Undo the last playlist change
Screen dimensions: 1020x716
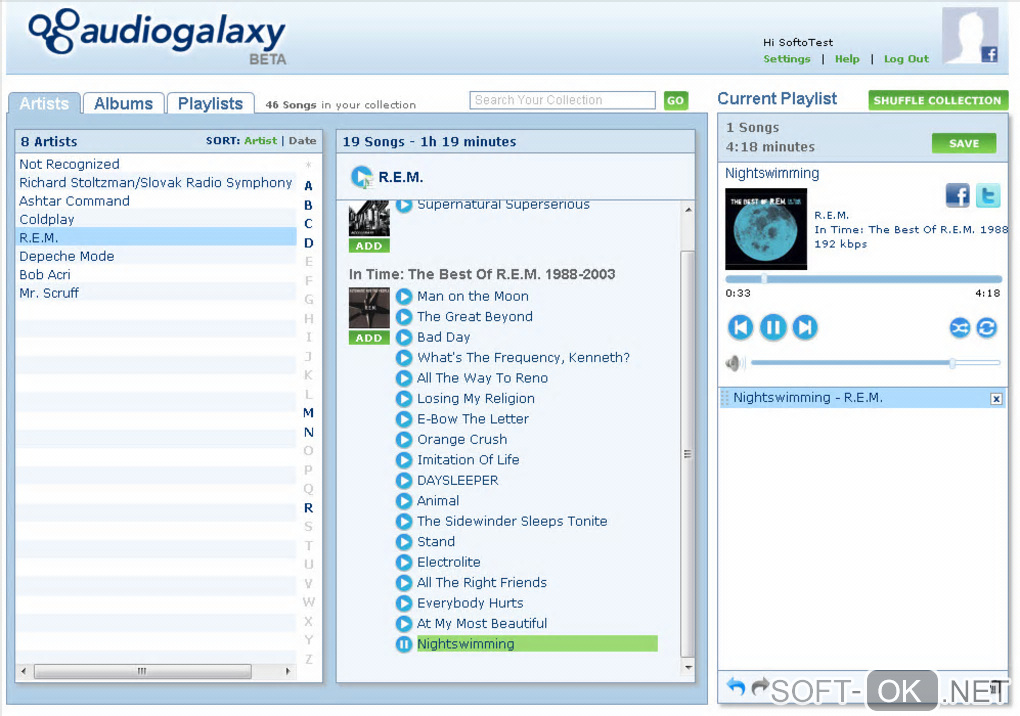[x=736, y=686]
